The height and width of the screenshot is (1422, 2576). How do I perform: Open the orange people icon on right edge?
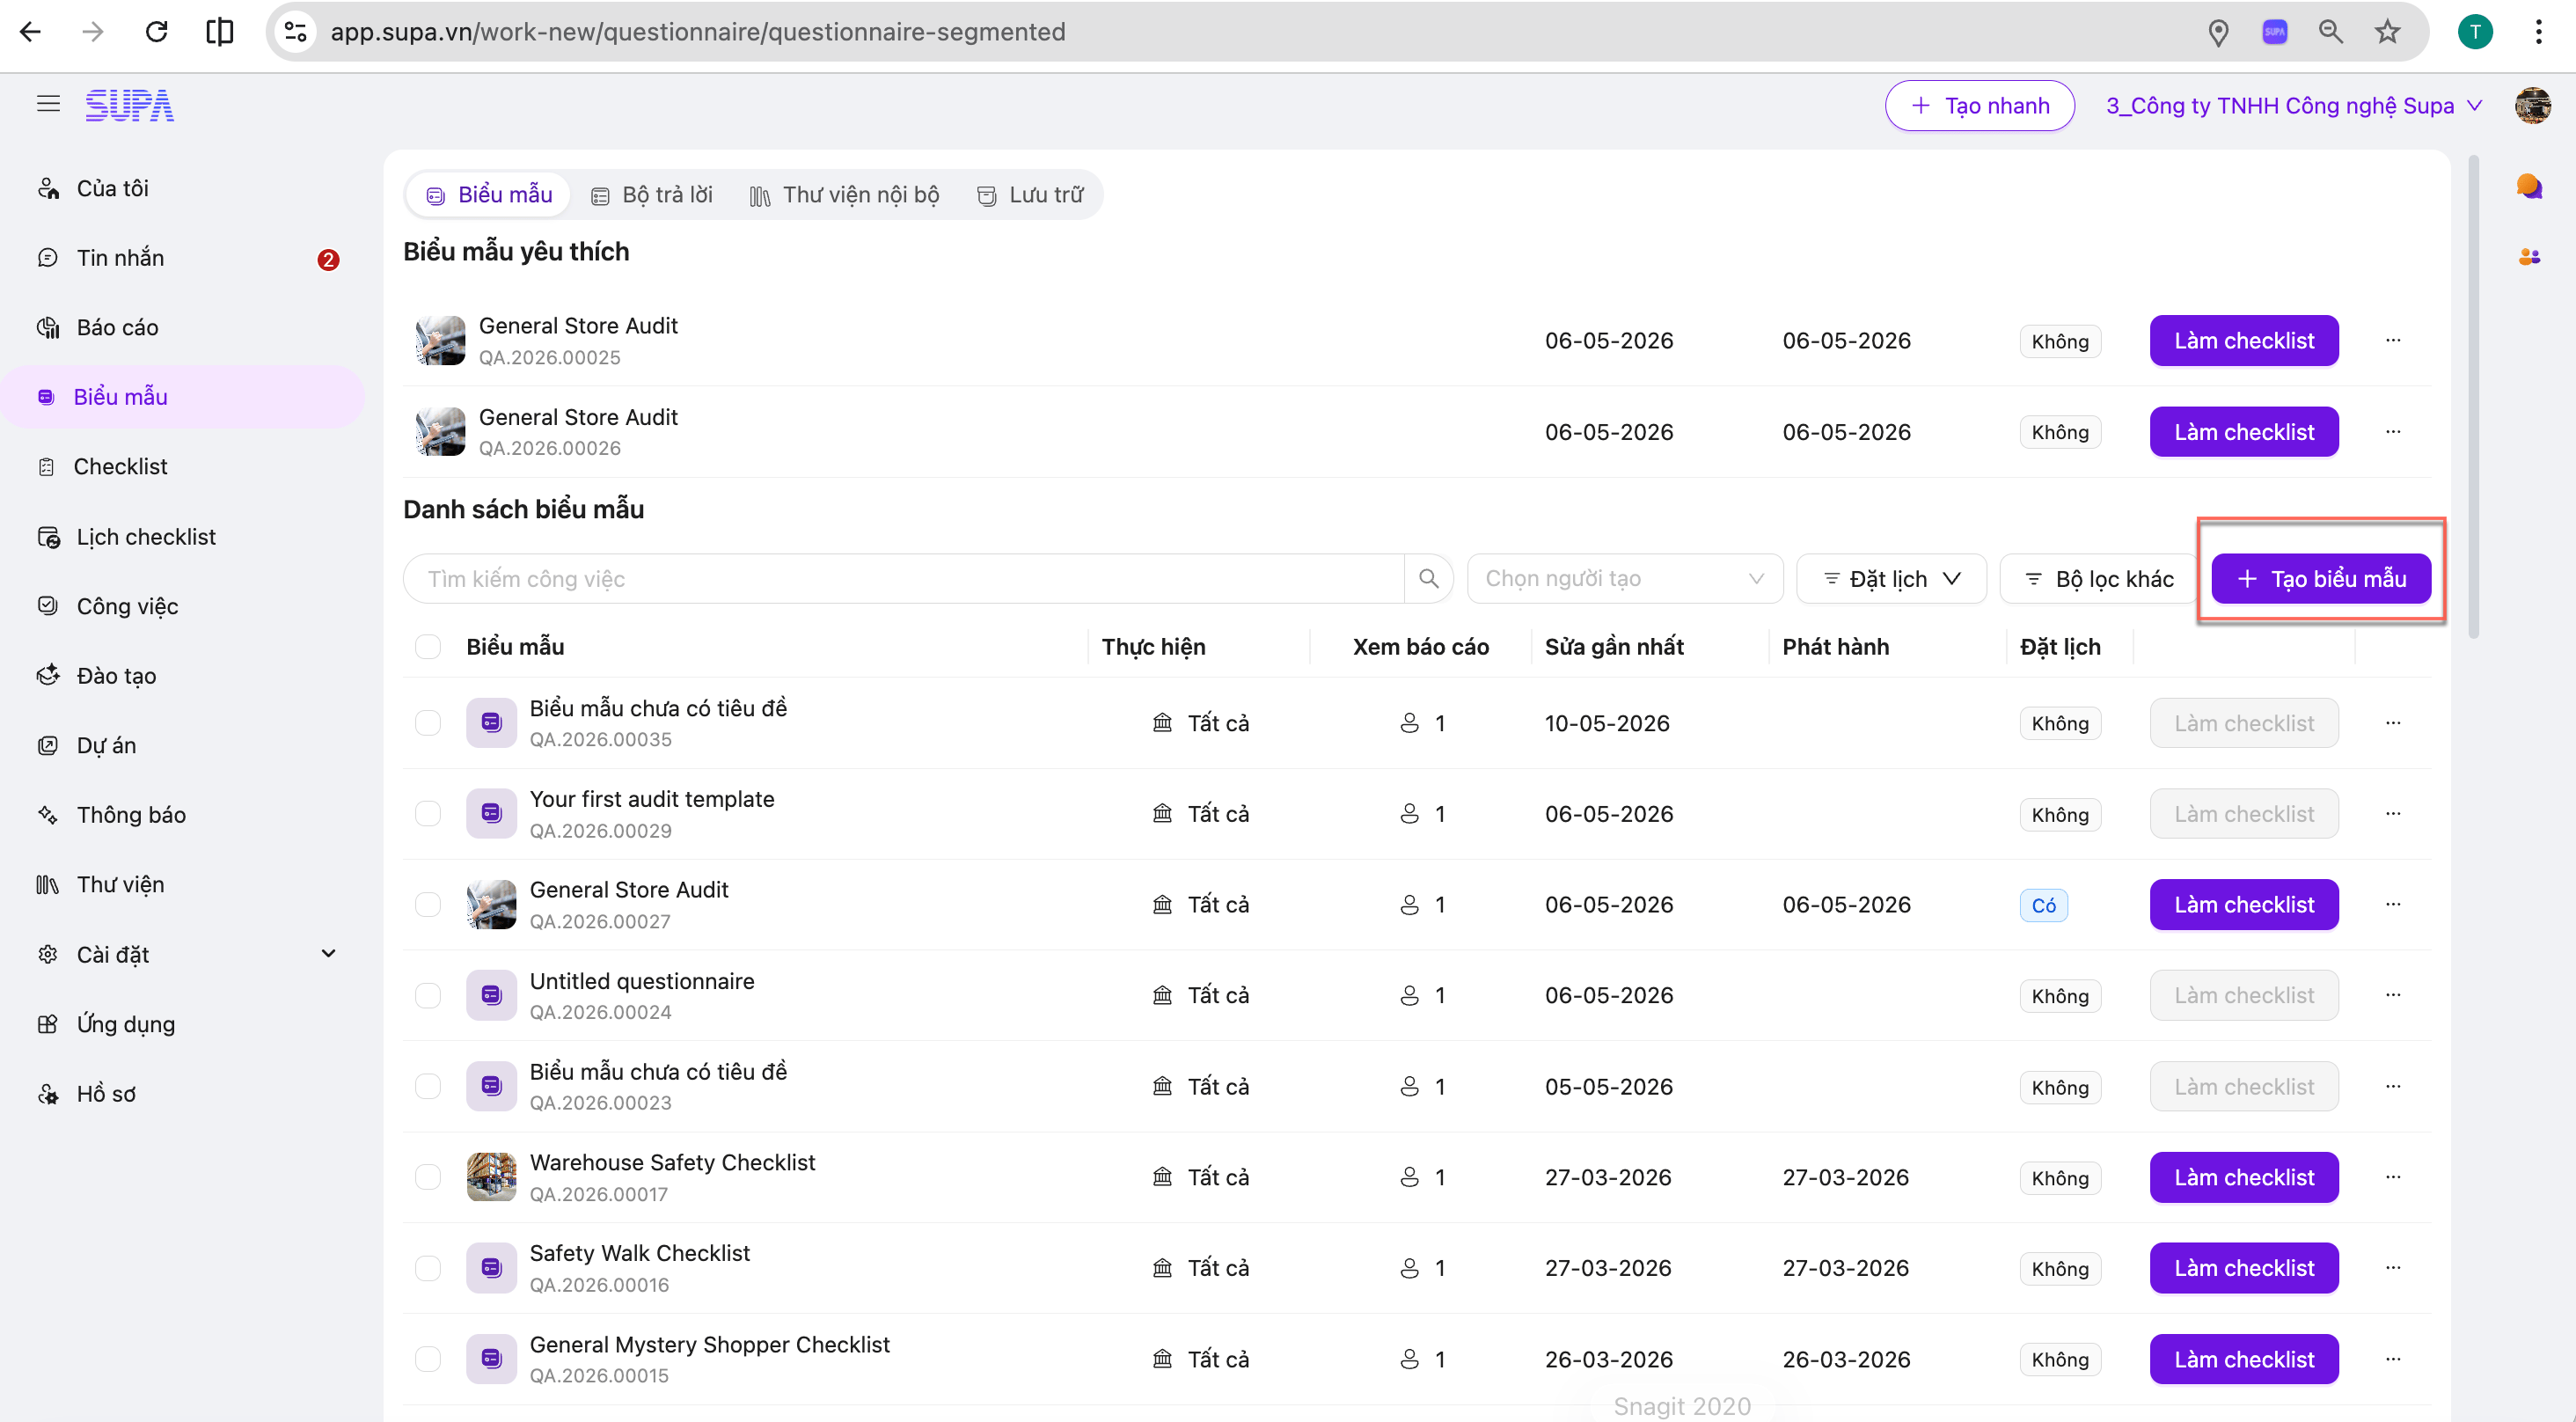pos(2529,257)
